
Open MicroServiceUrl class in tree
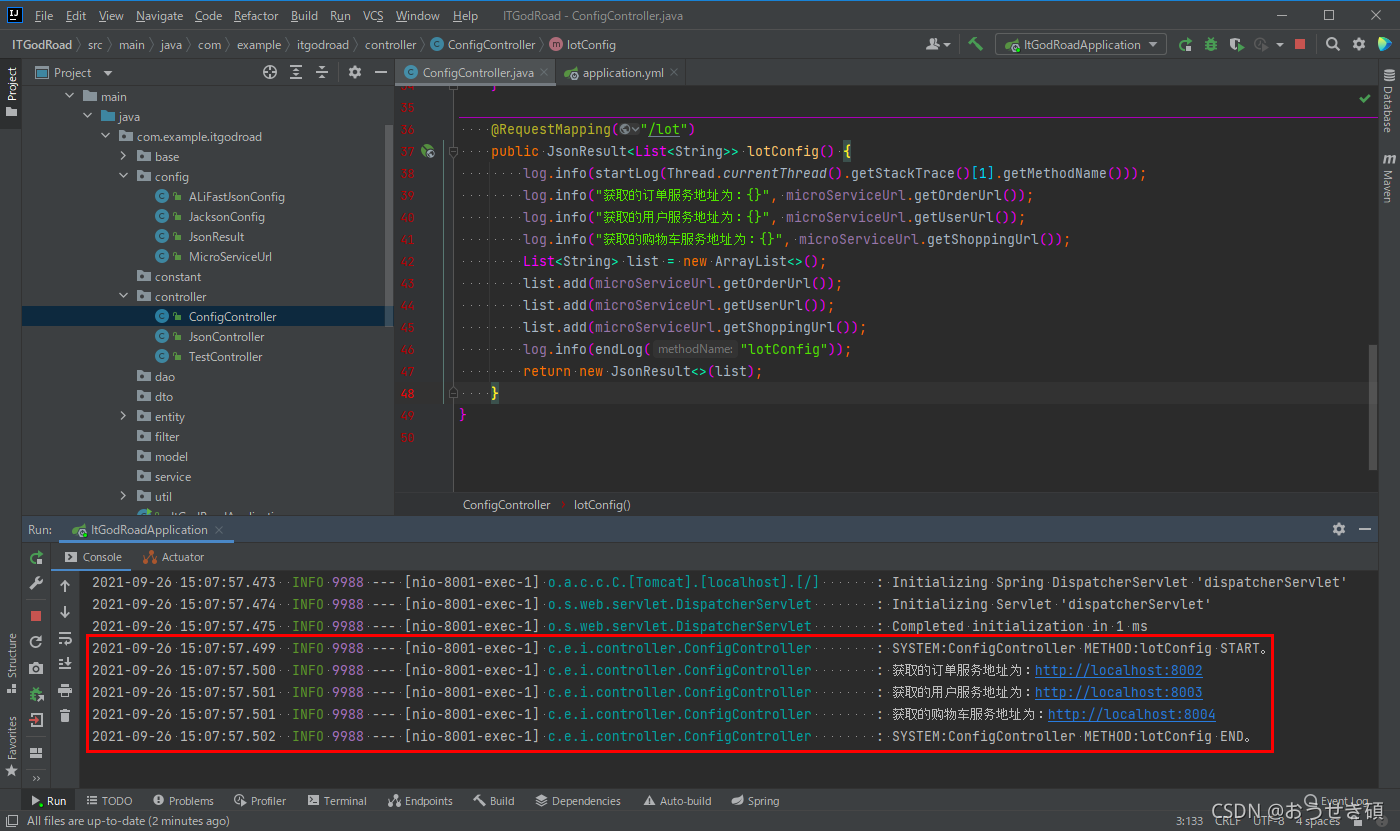click(x=230, y=257)
